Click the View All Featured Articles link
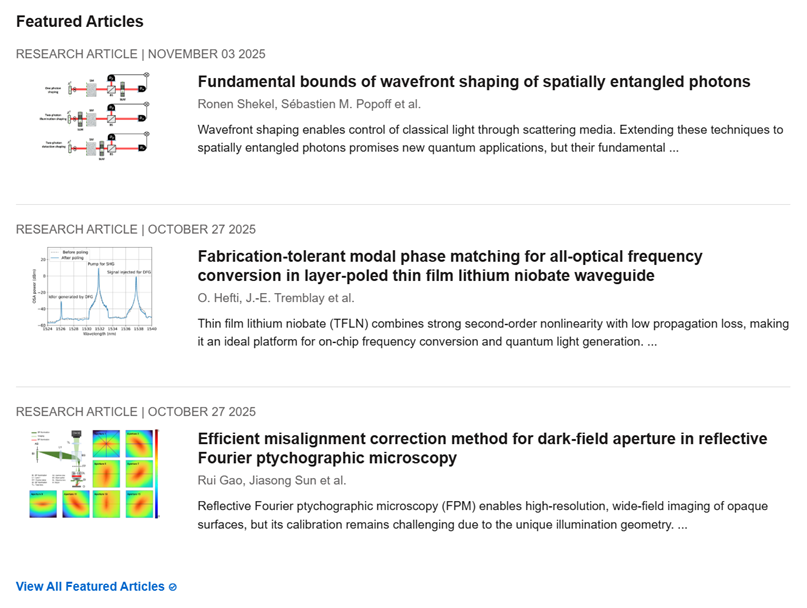This screenshot has height=608, width=807. (90, 587)
